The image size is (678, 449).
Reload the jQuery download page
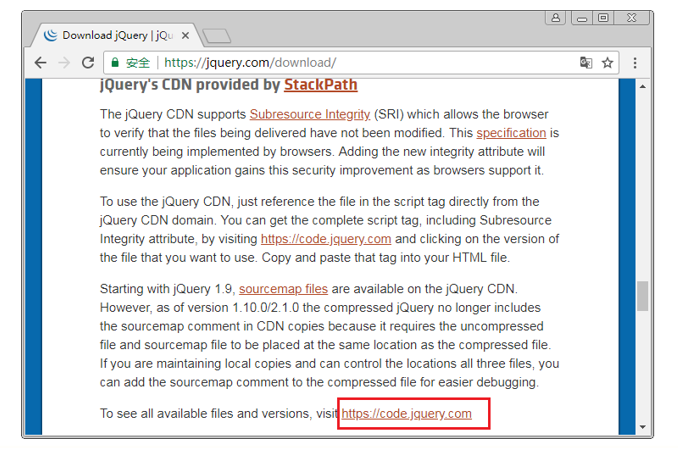coord(88,63)
